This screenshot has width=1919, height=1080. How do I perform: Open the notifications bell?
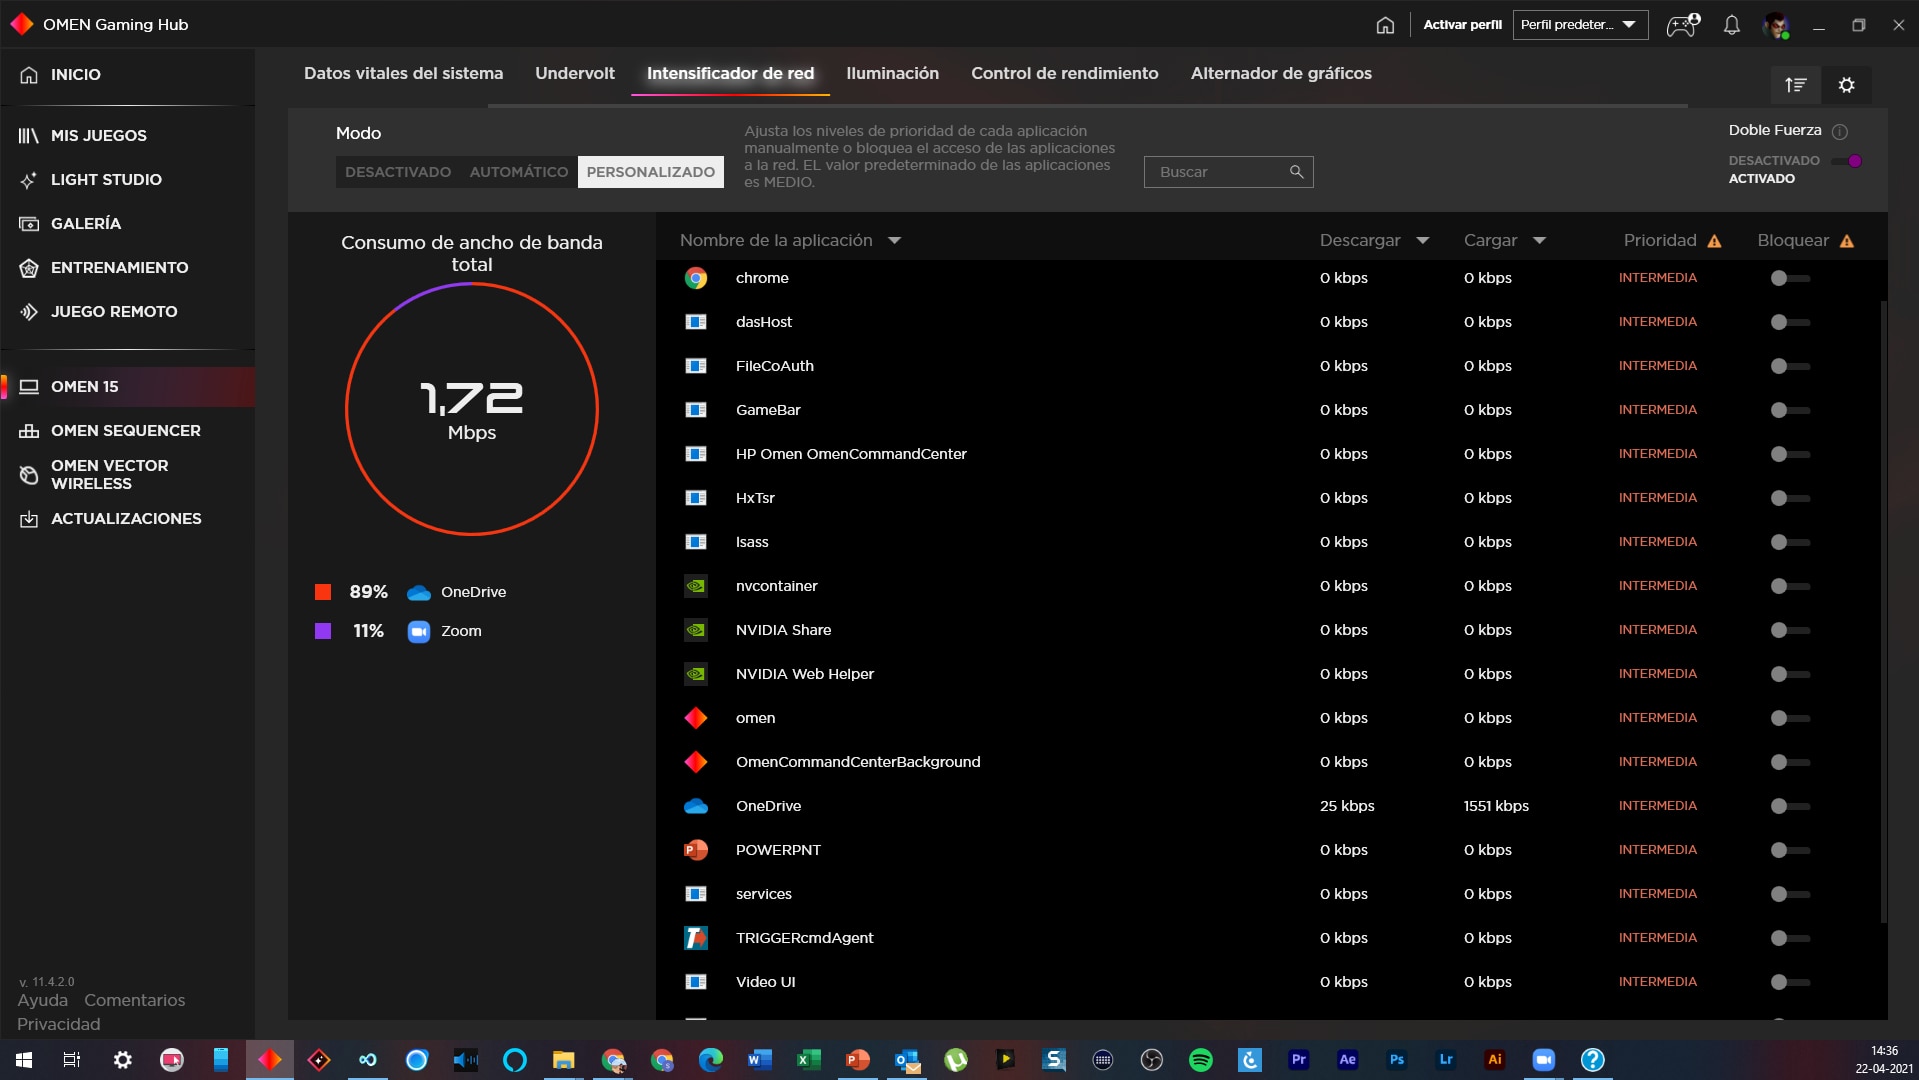click(x=1730, y=25)
